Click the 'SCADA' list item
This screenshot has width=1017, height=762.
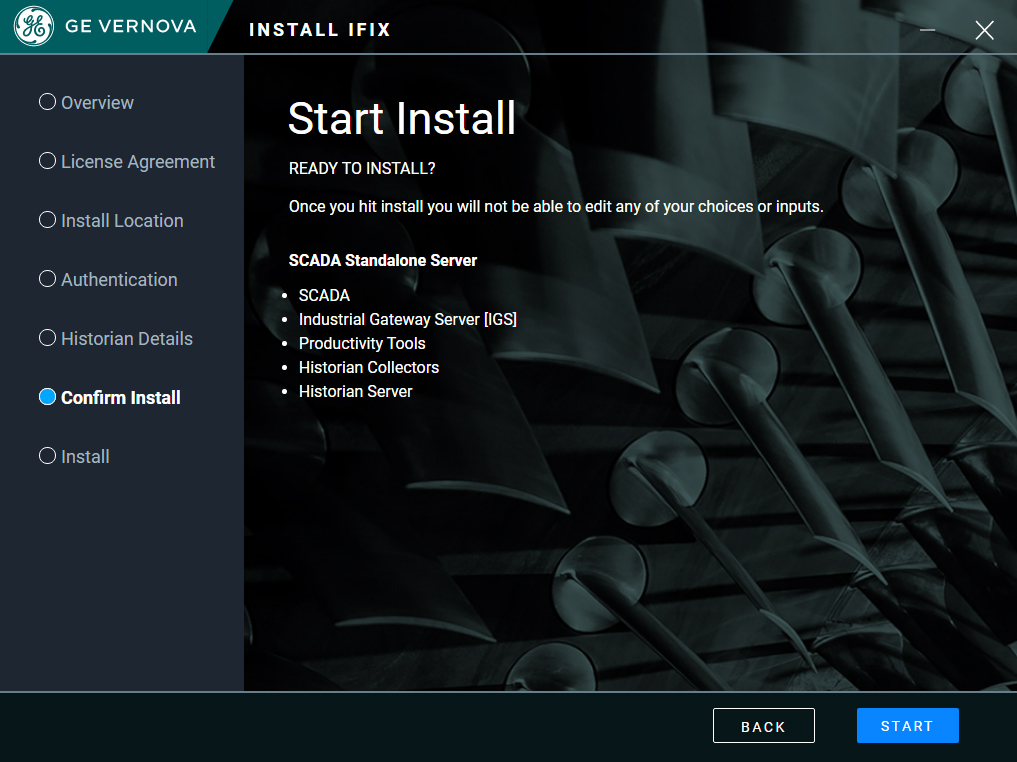(x=324, y=296)
